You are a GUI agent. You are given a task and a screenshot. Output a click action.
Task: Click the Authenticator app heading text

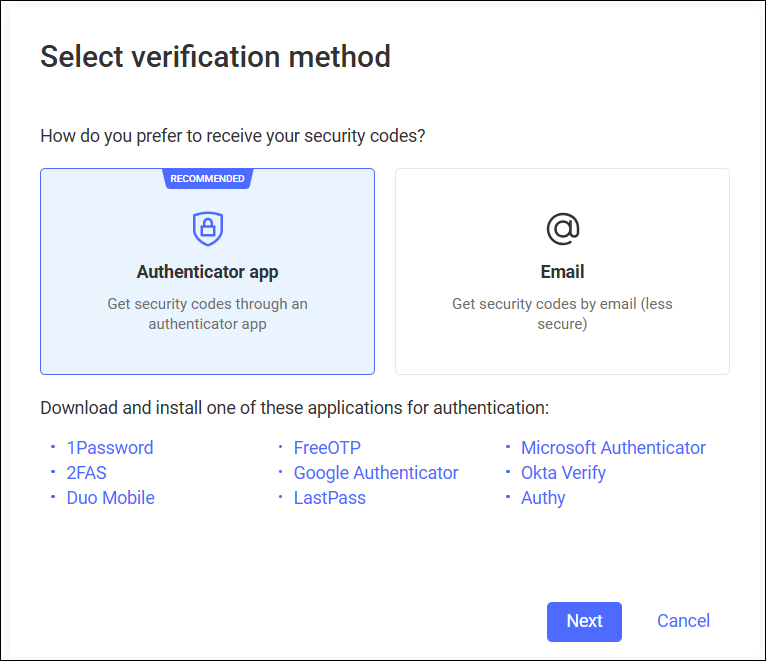[x=208, y=272]
